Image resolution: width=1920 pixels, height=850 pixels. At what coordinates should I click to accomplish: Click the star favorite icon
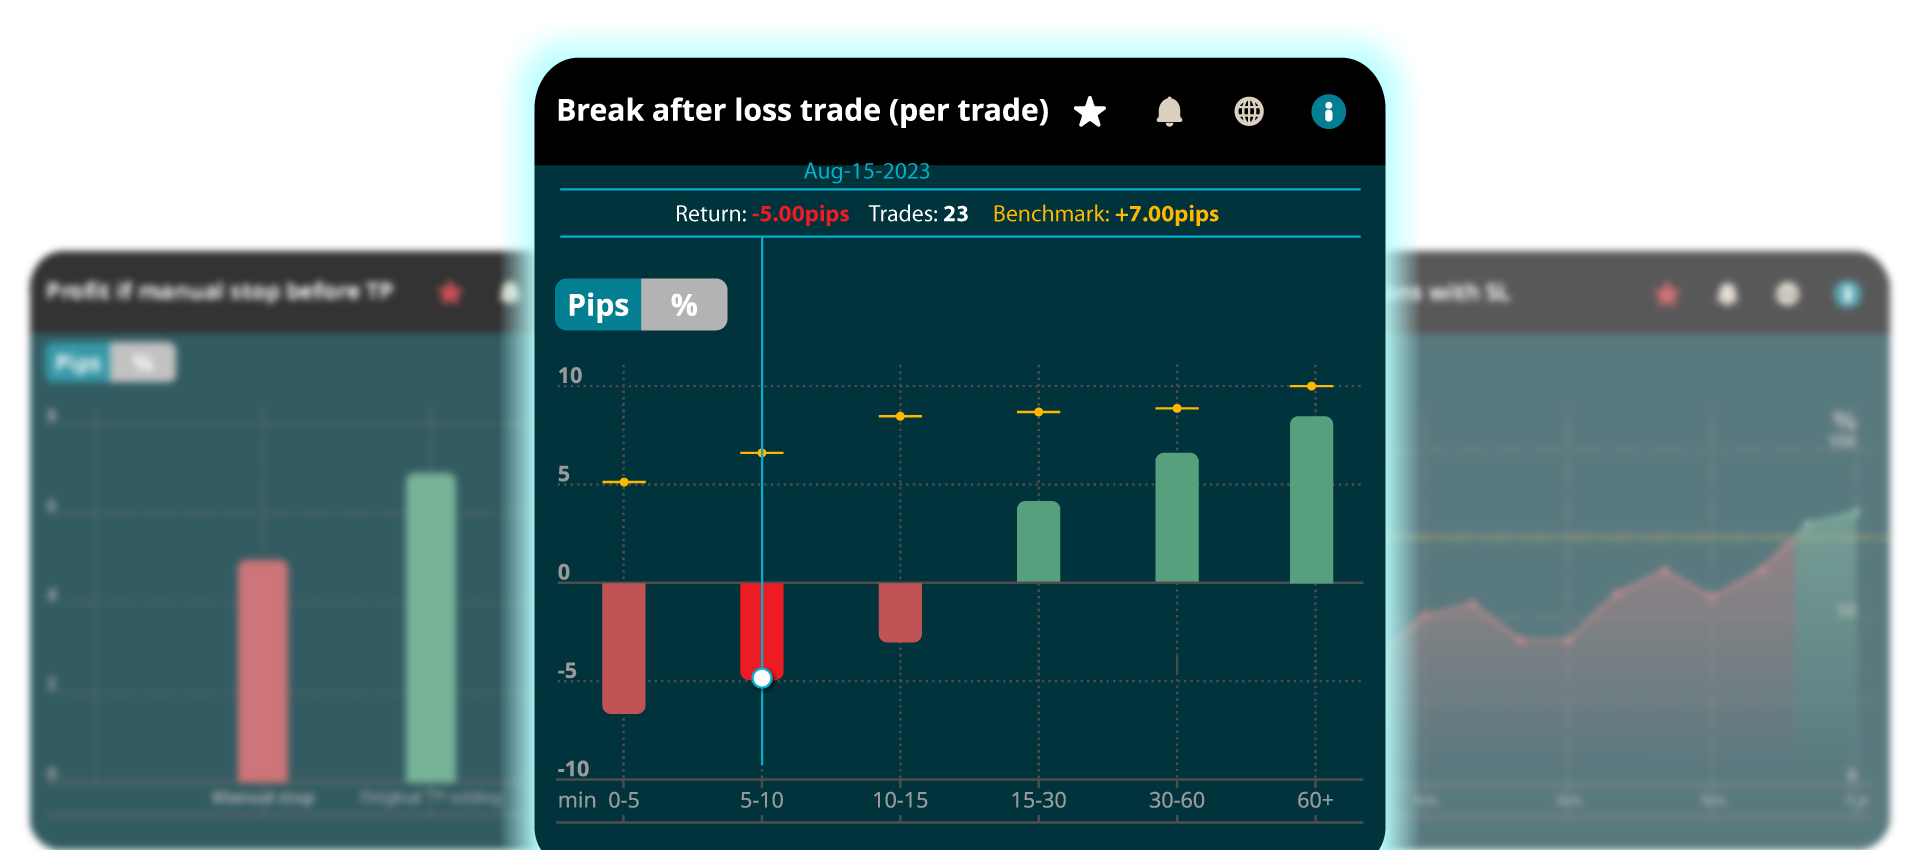[1090, 112]
